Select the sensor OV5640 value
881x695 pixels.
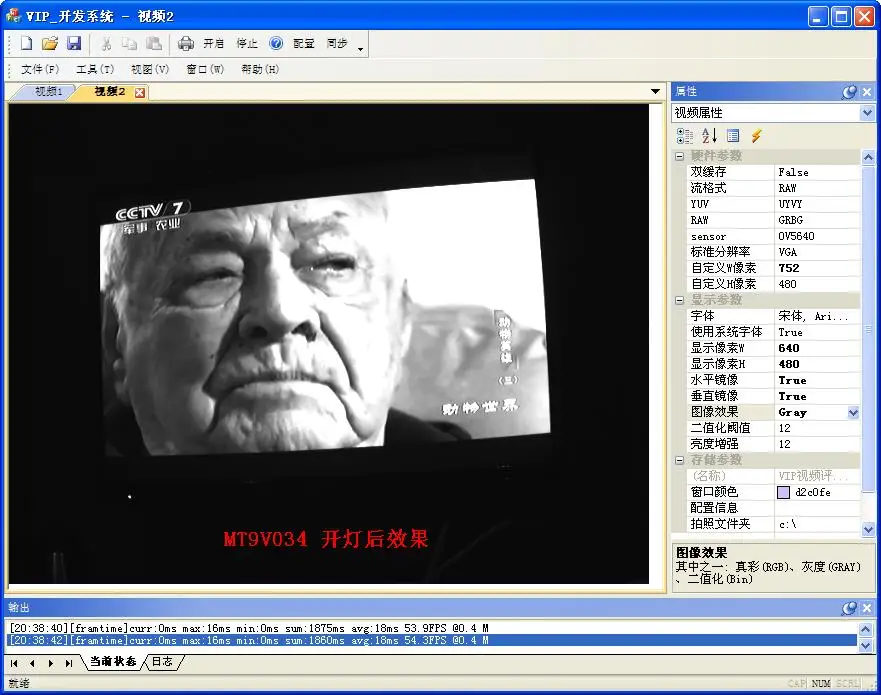(x=818, y=237)
